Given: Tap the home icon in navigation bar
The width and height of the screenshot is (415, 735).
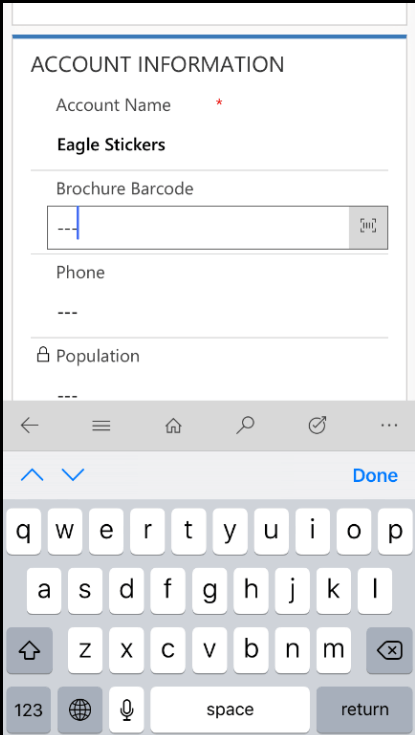Looking at the screenshot, I should click(x=173, y=426).
